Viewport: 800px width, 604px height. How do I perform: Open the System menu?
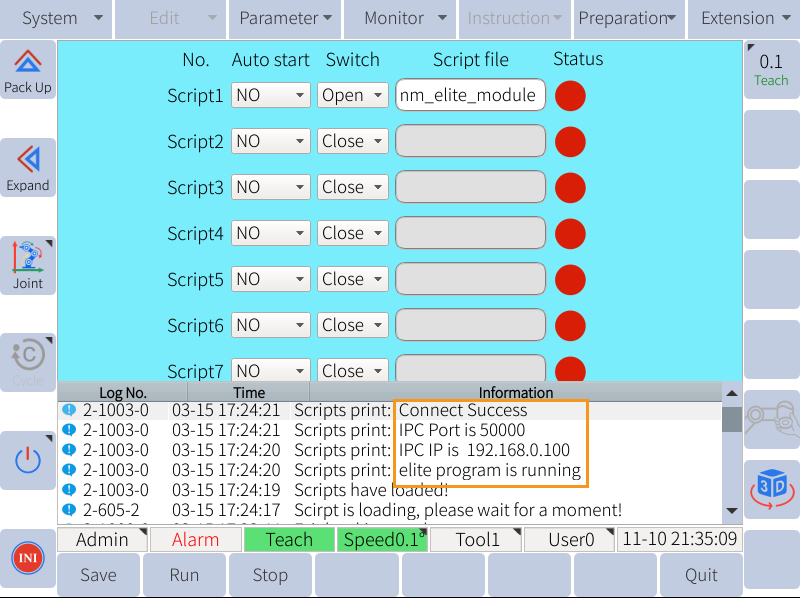pyautogui.click(x=60, y=18)
